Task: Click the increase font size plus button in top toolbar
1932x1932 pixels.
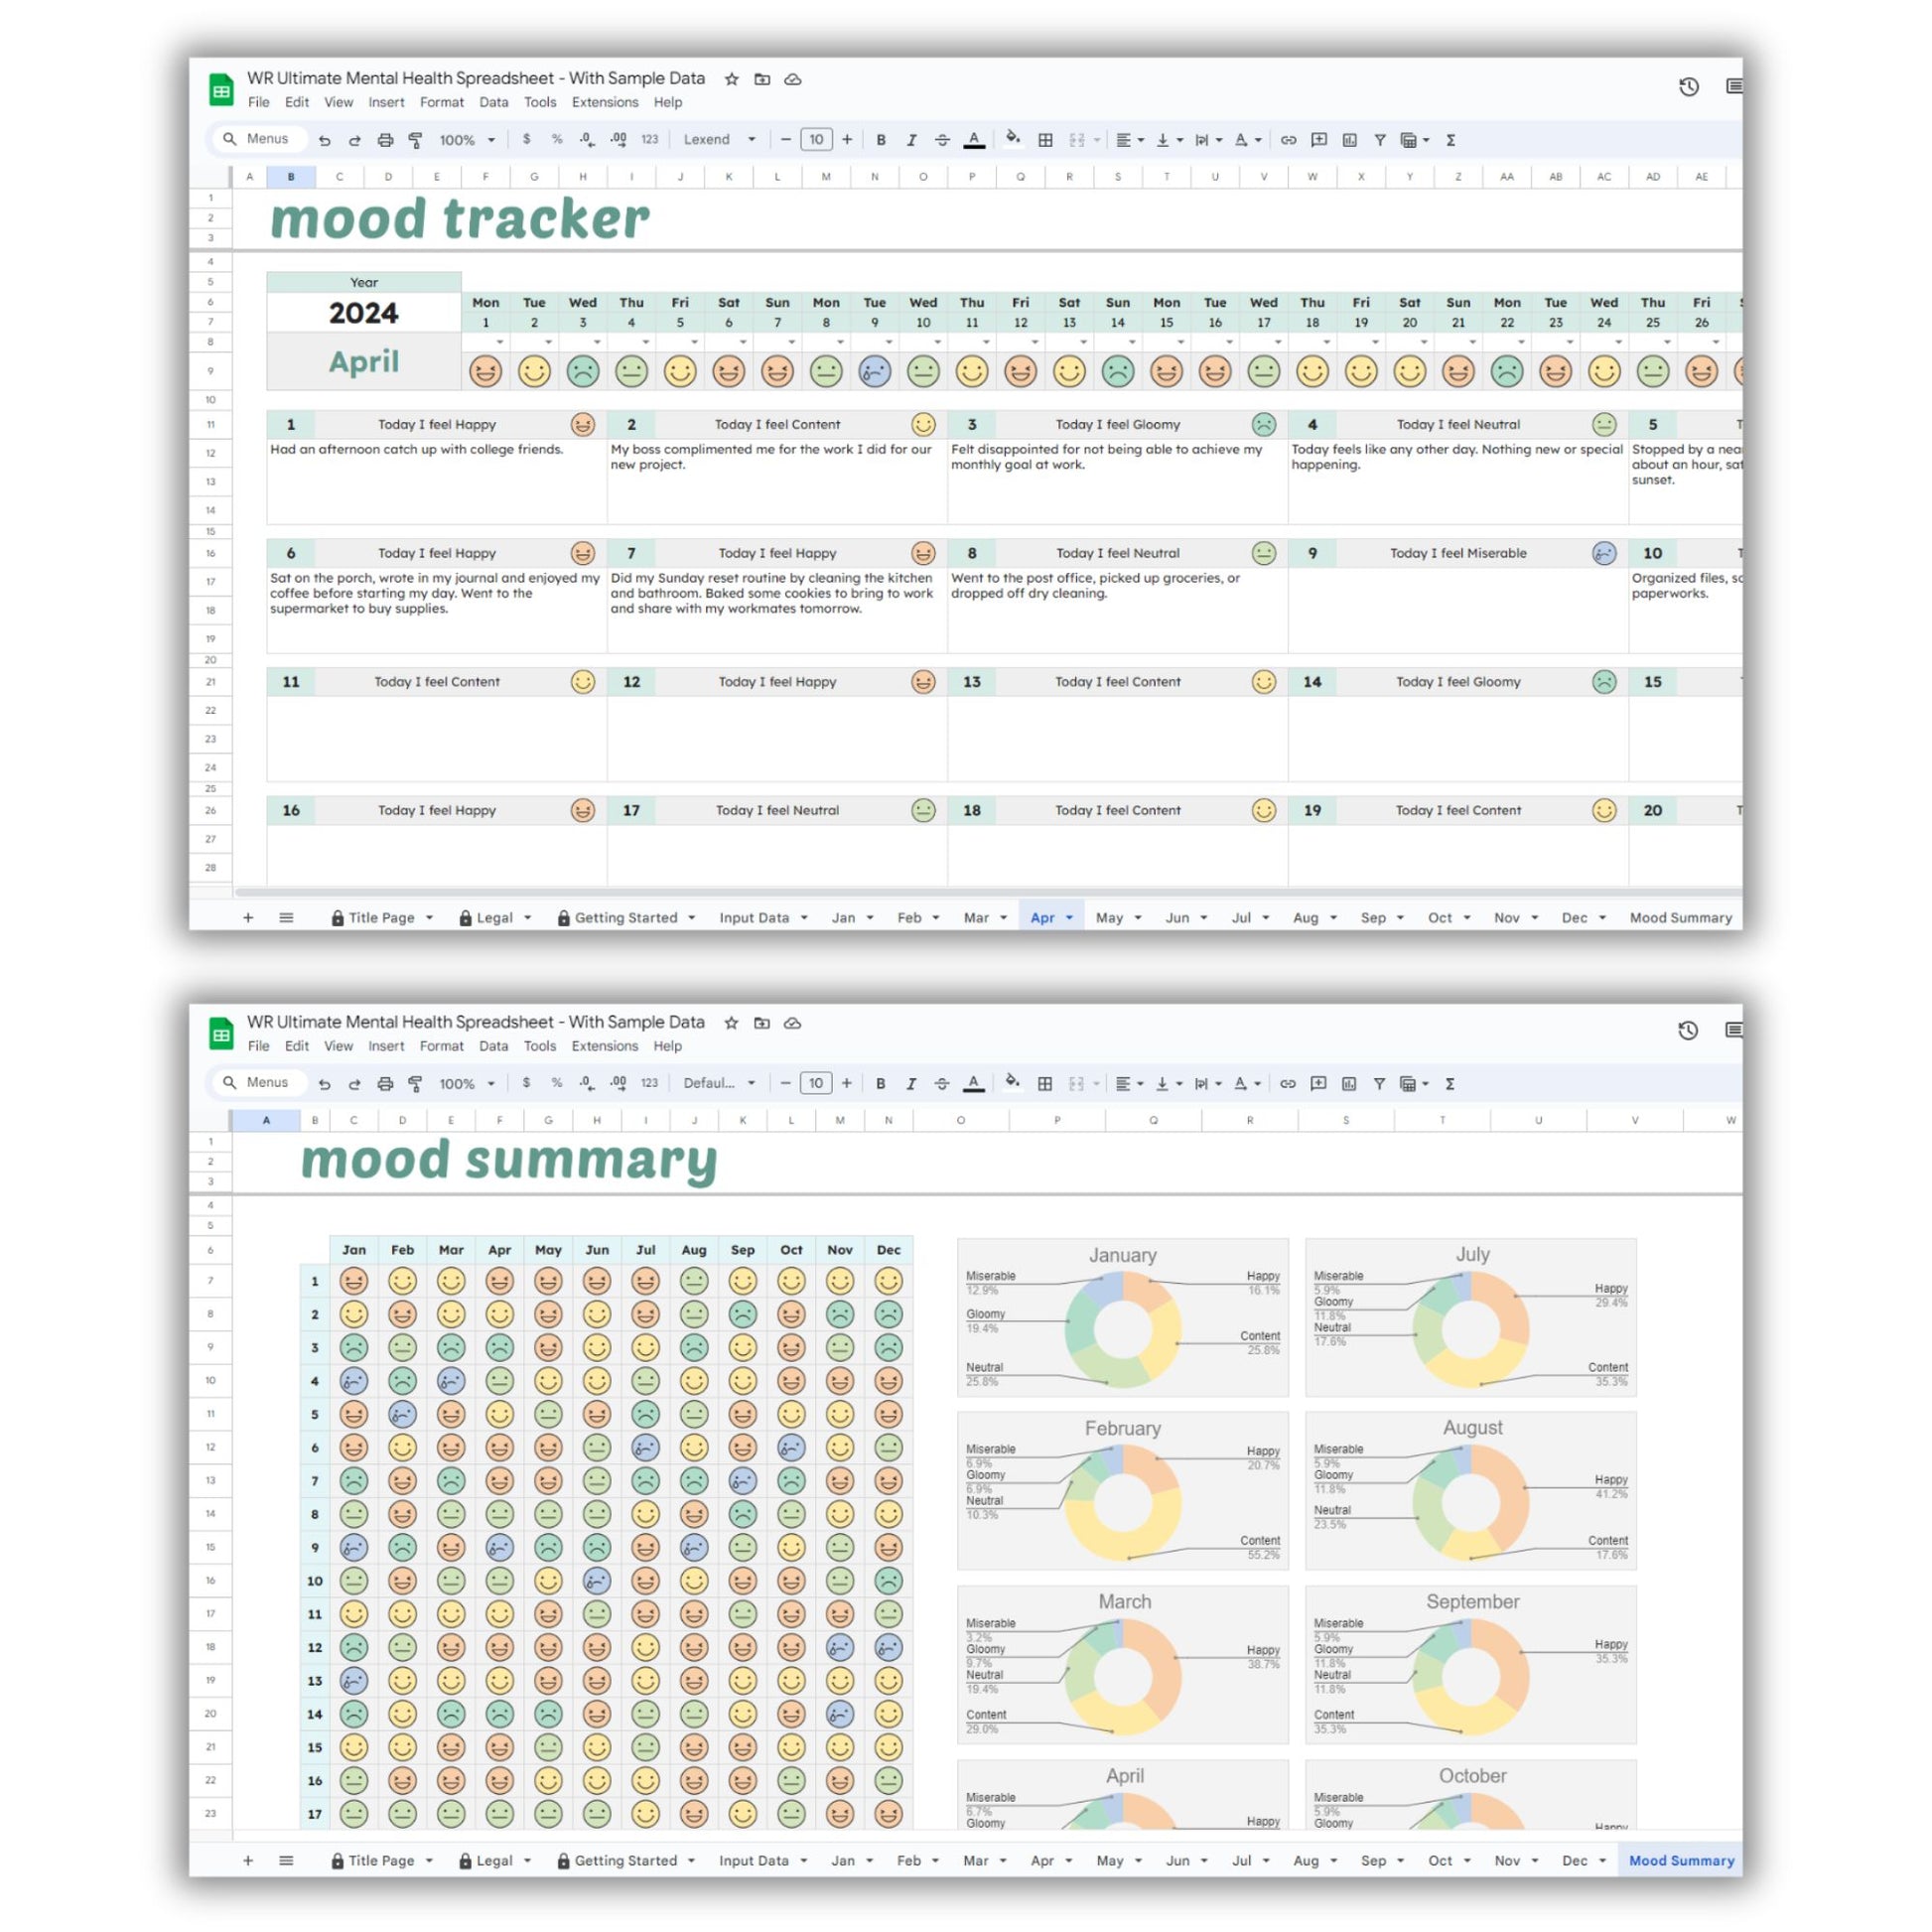Action: (x=847, y=140)
